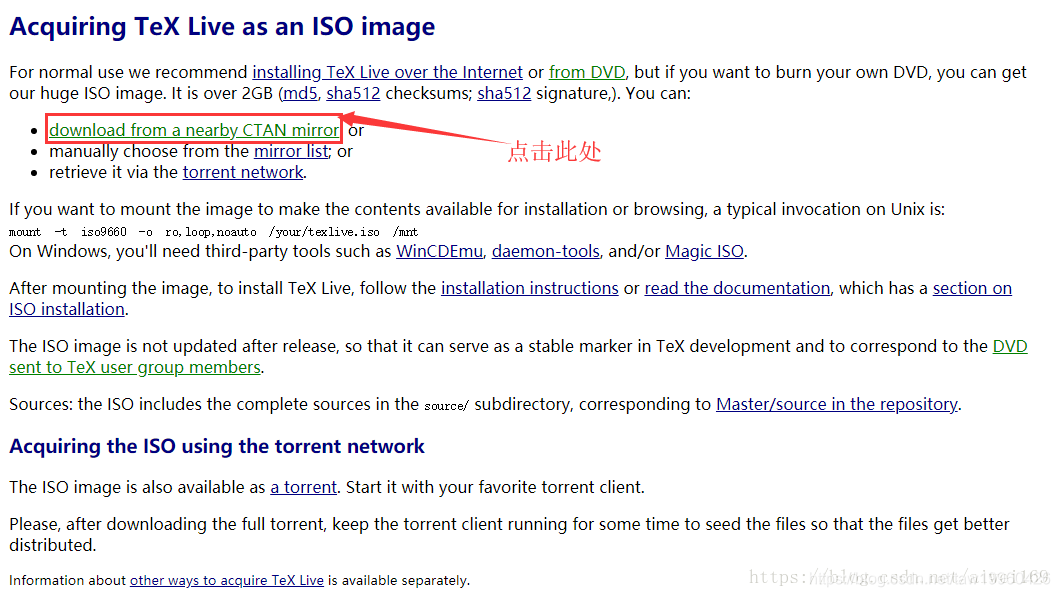Open the sha512 checksums link

[354, 93]
